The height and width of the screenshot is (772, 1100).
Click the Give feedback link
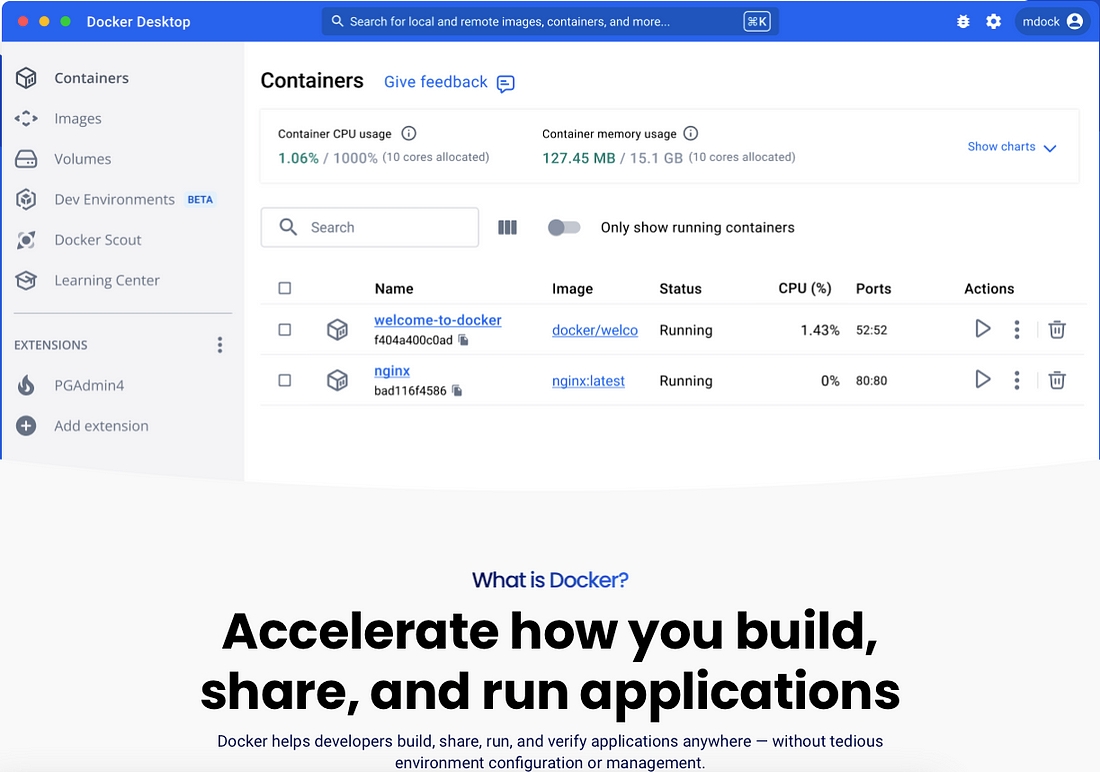436,82
